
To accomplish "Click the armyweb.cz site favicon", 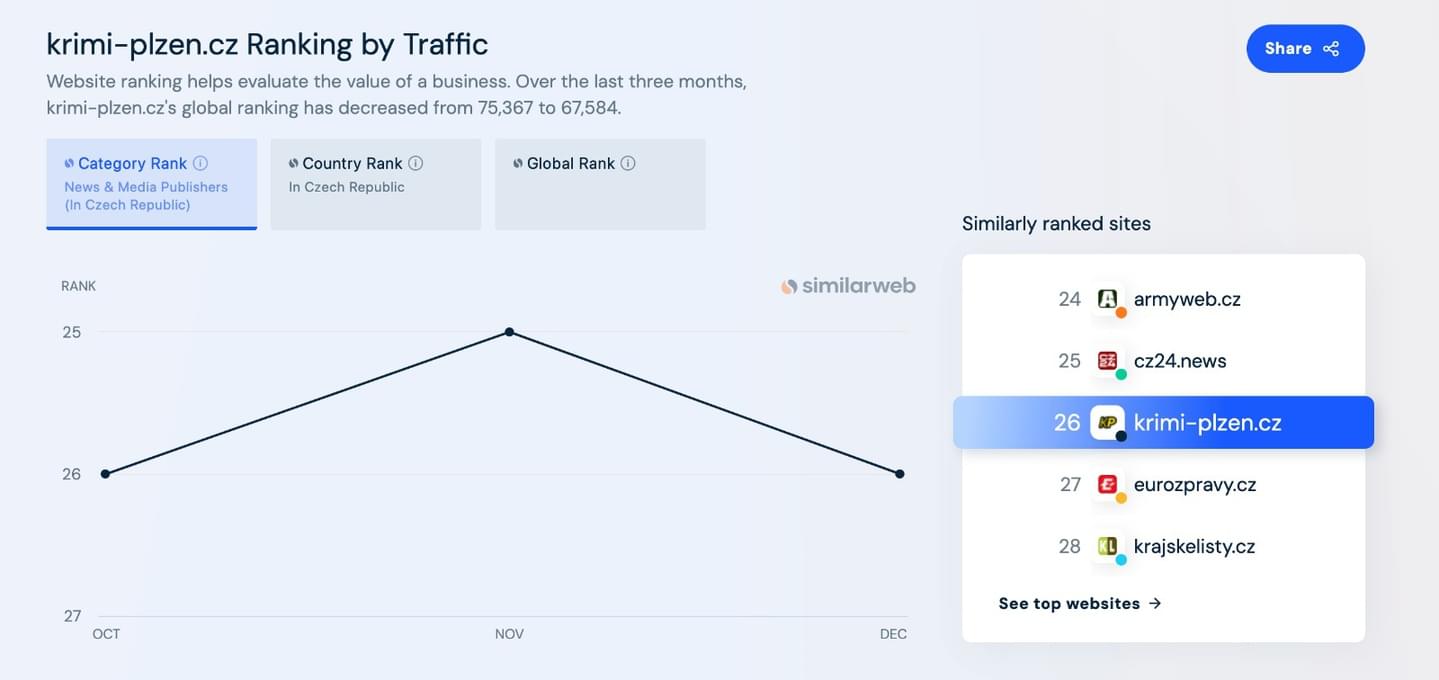I will [1107, 299].
